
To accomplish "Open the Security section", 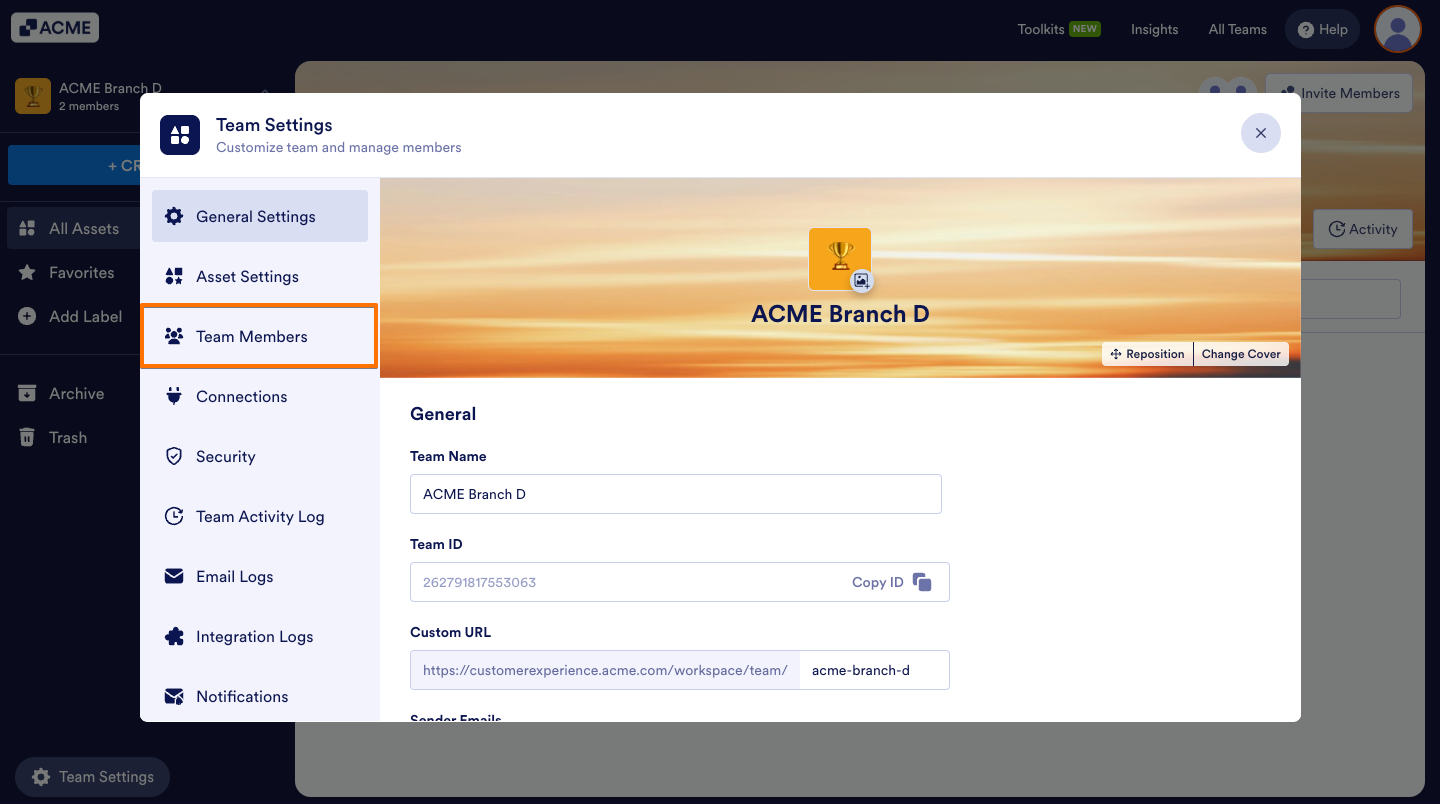I will 259,456.
